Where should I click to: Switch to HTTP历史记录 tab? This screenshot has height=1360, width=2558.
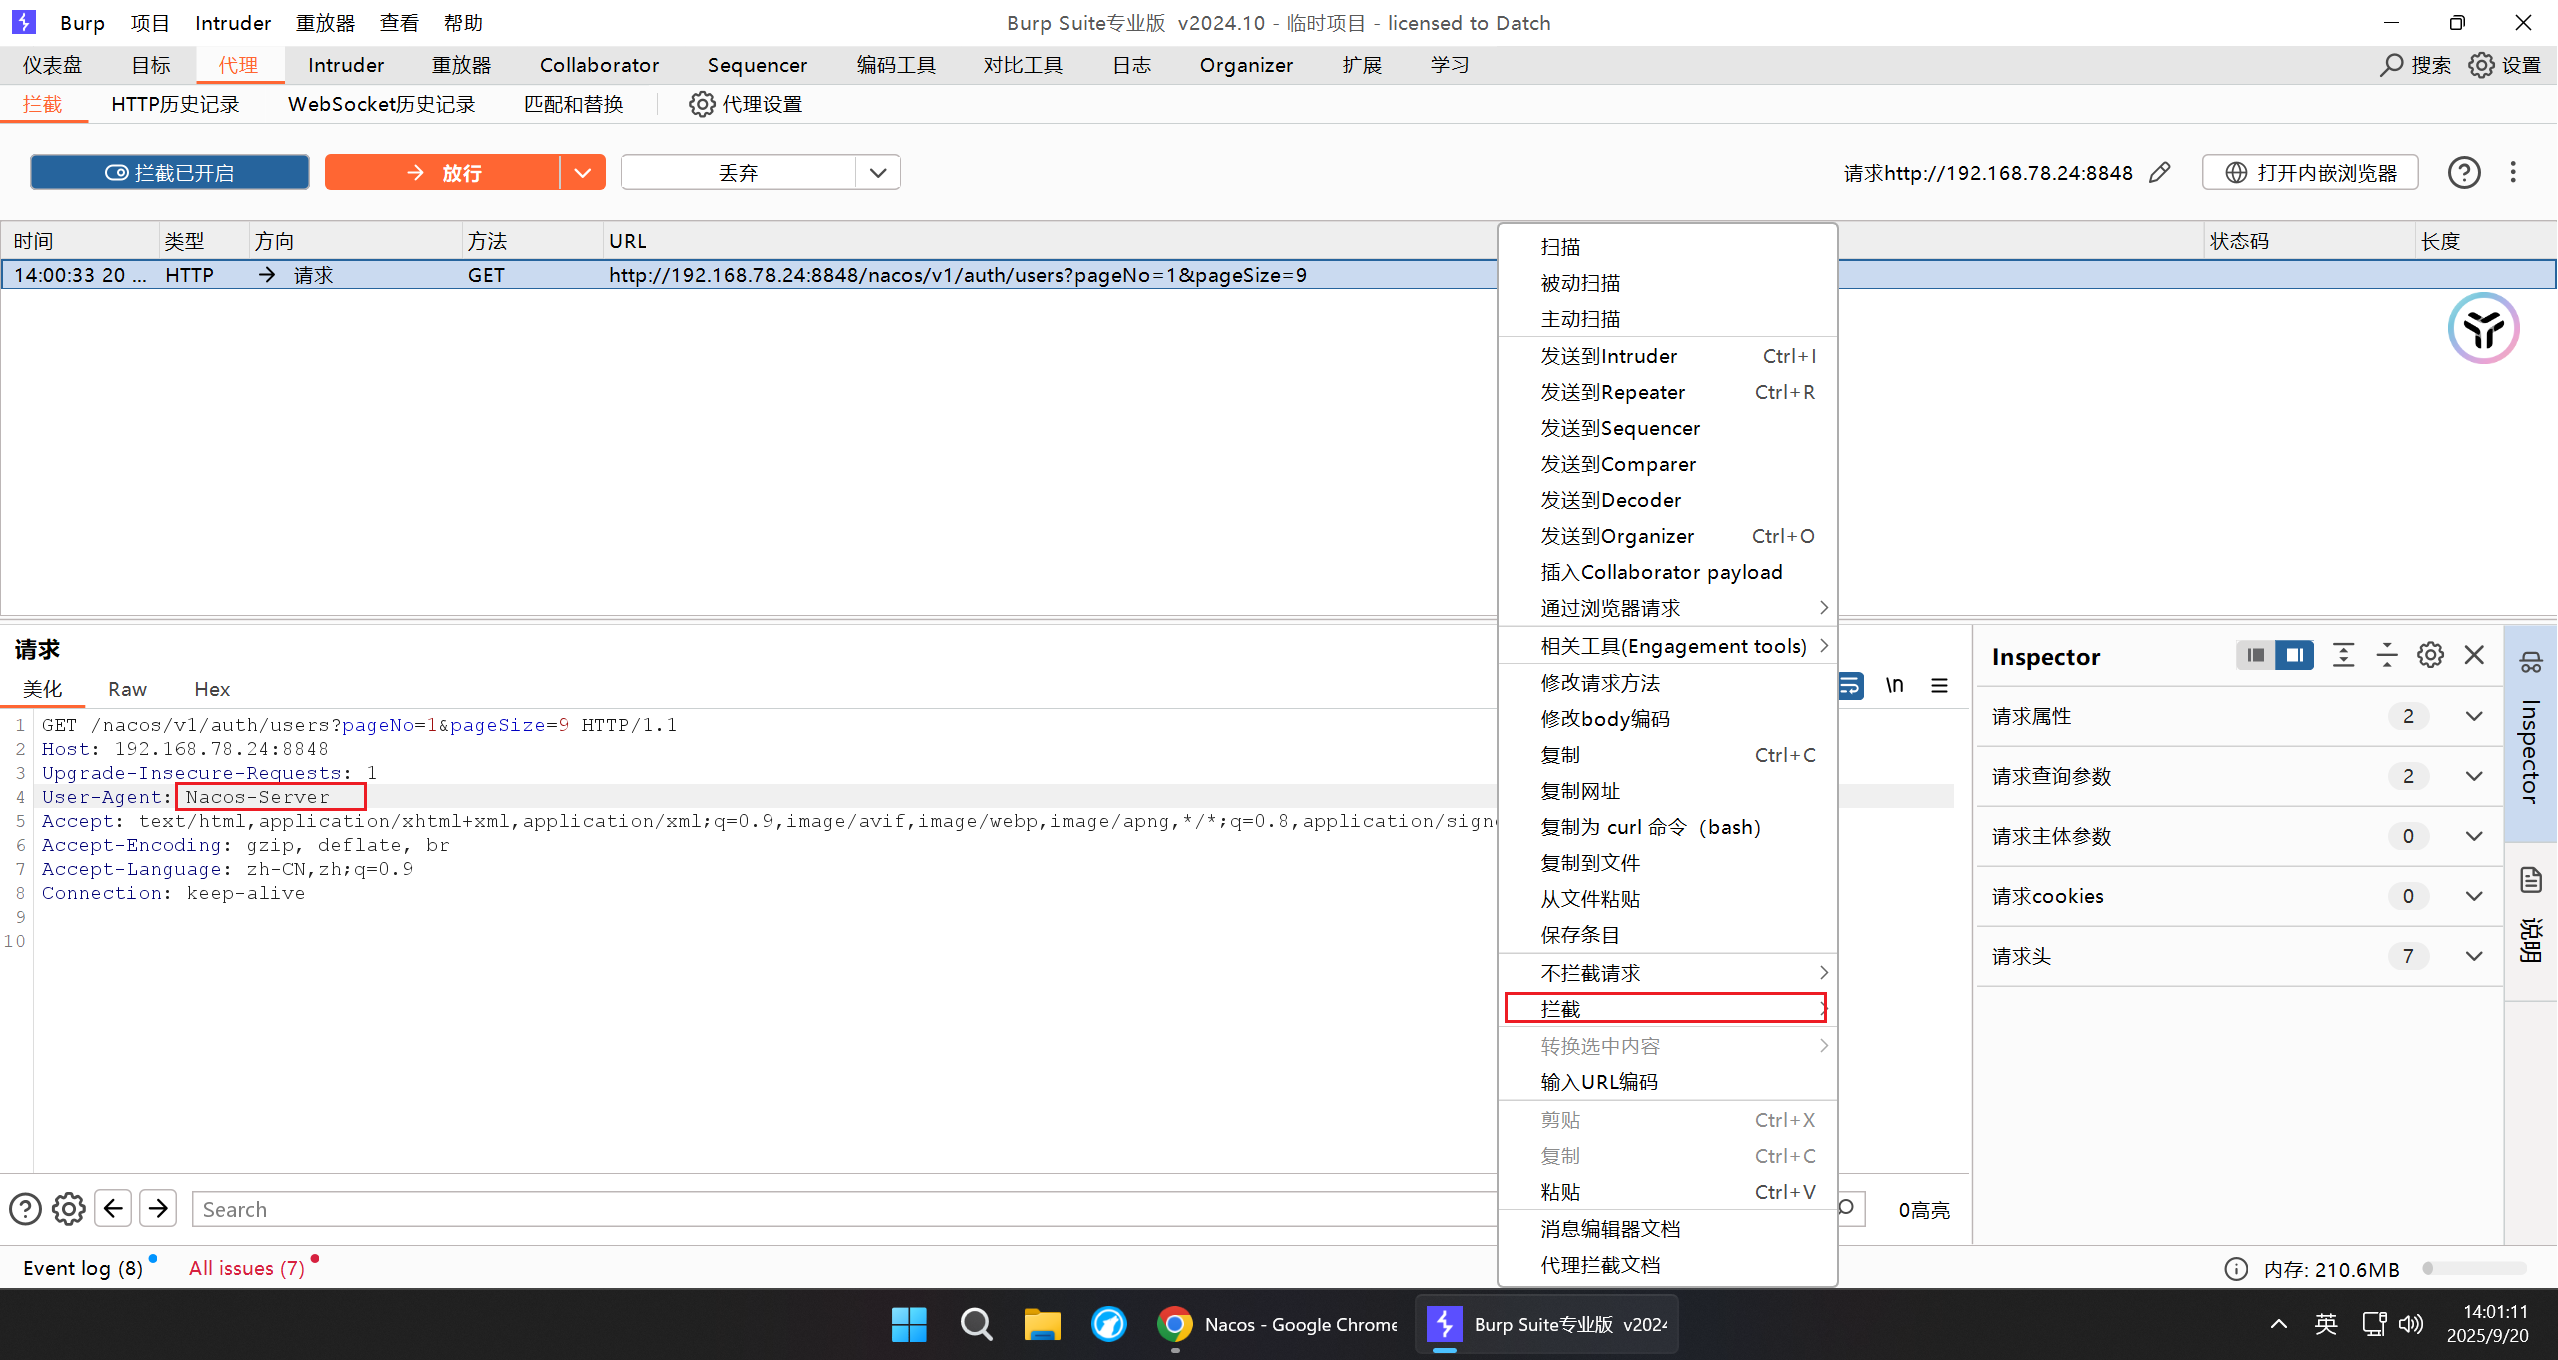175,104
